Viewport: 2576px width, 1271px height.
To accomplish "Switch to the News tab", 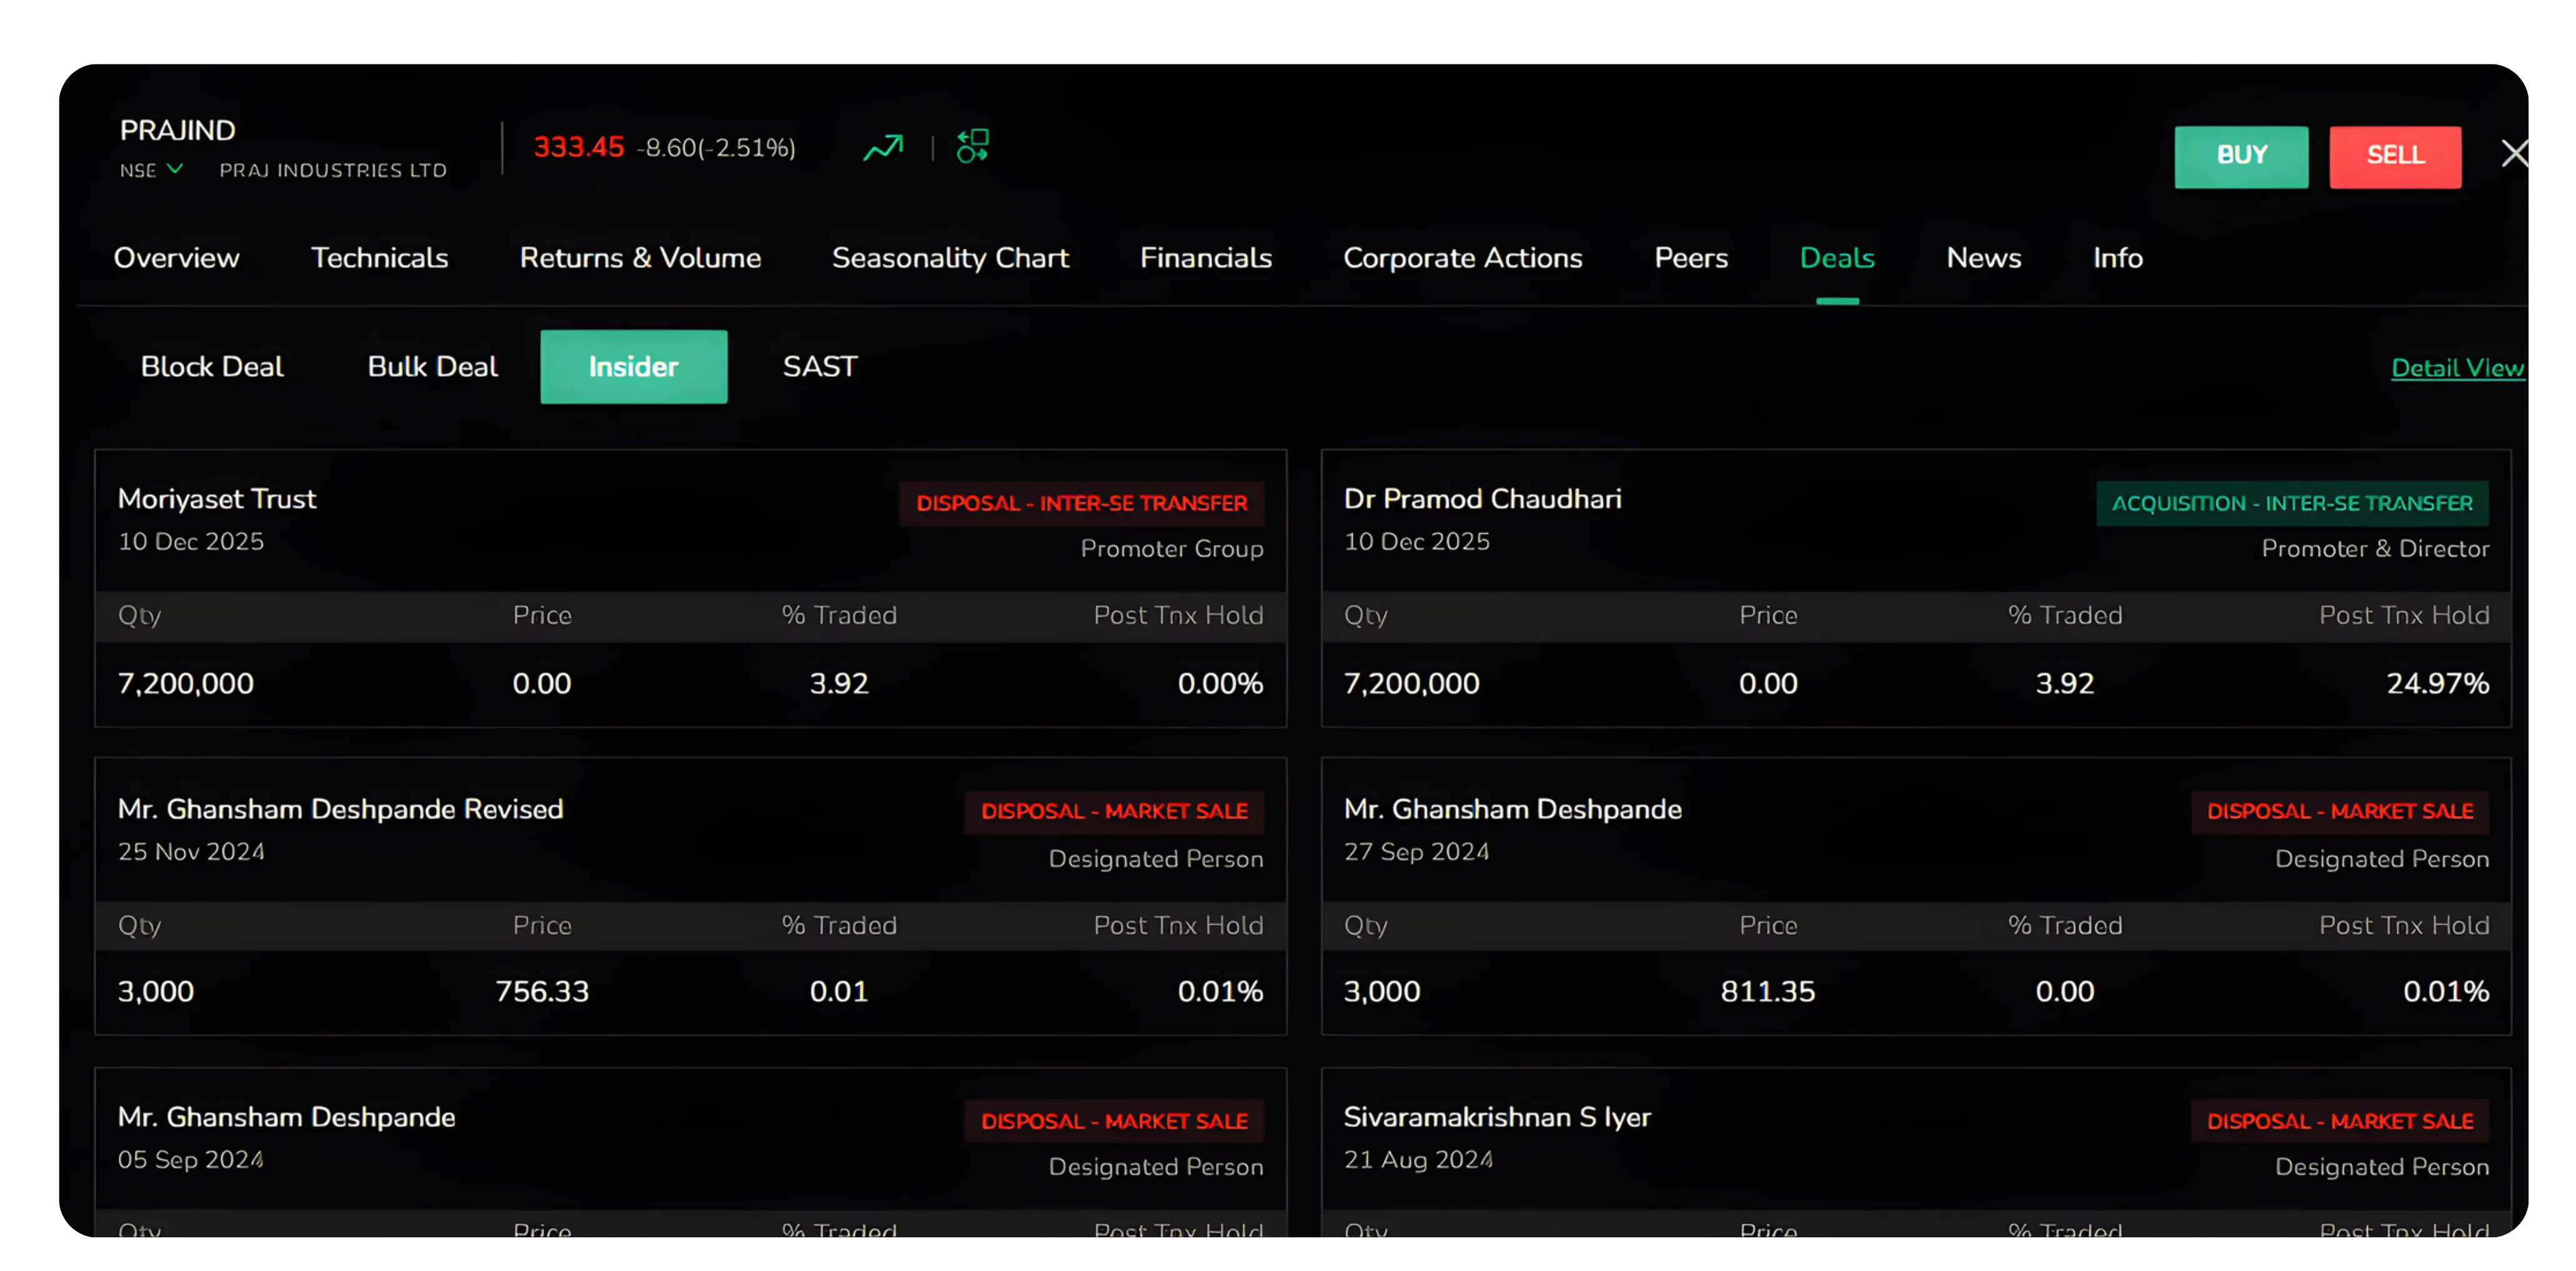I will [1984, 258].
